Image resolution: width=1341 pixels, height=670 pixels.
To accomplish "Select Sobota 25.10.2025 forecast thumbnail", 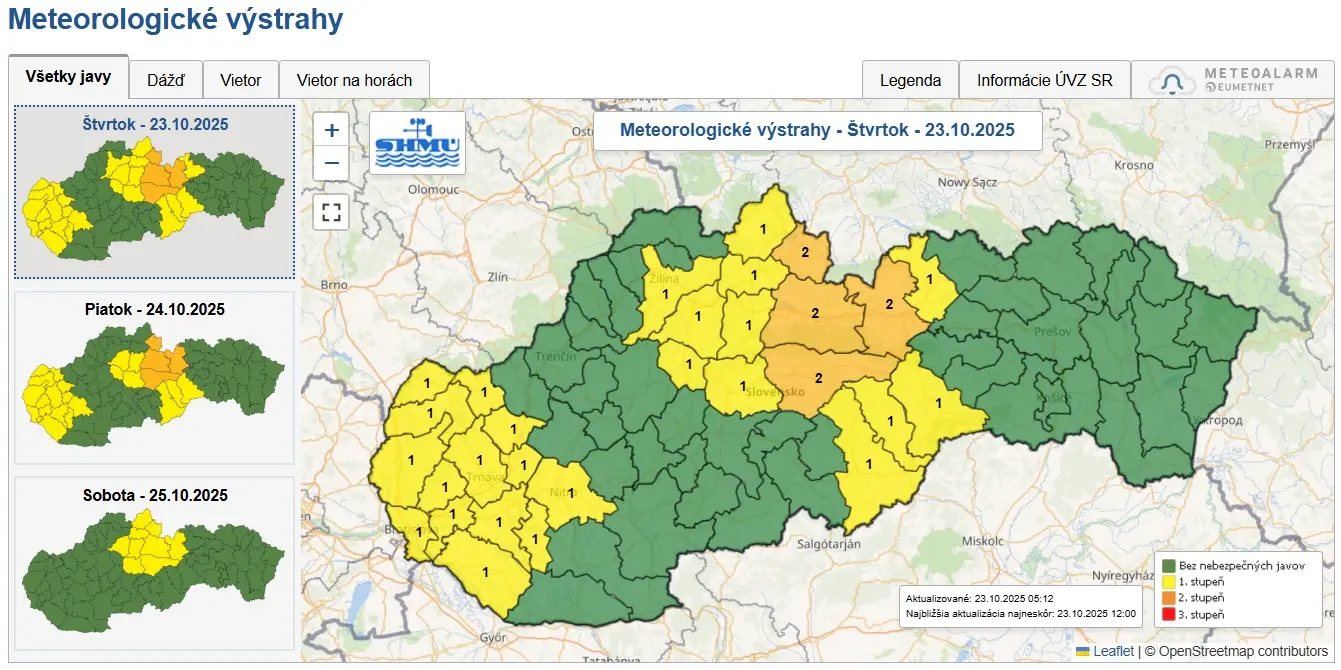I will tap(154, 562).
